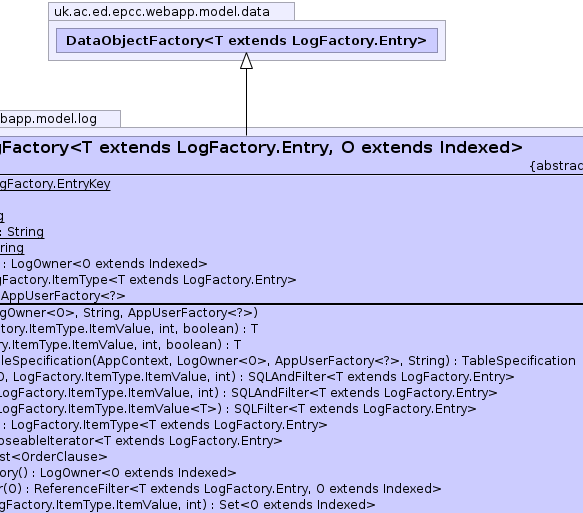583x513 pixels.
Task: Select the SQLFilter<T extends LogFactory.Entry> method
Action: tap(238, 409)
